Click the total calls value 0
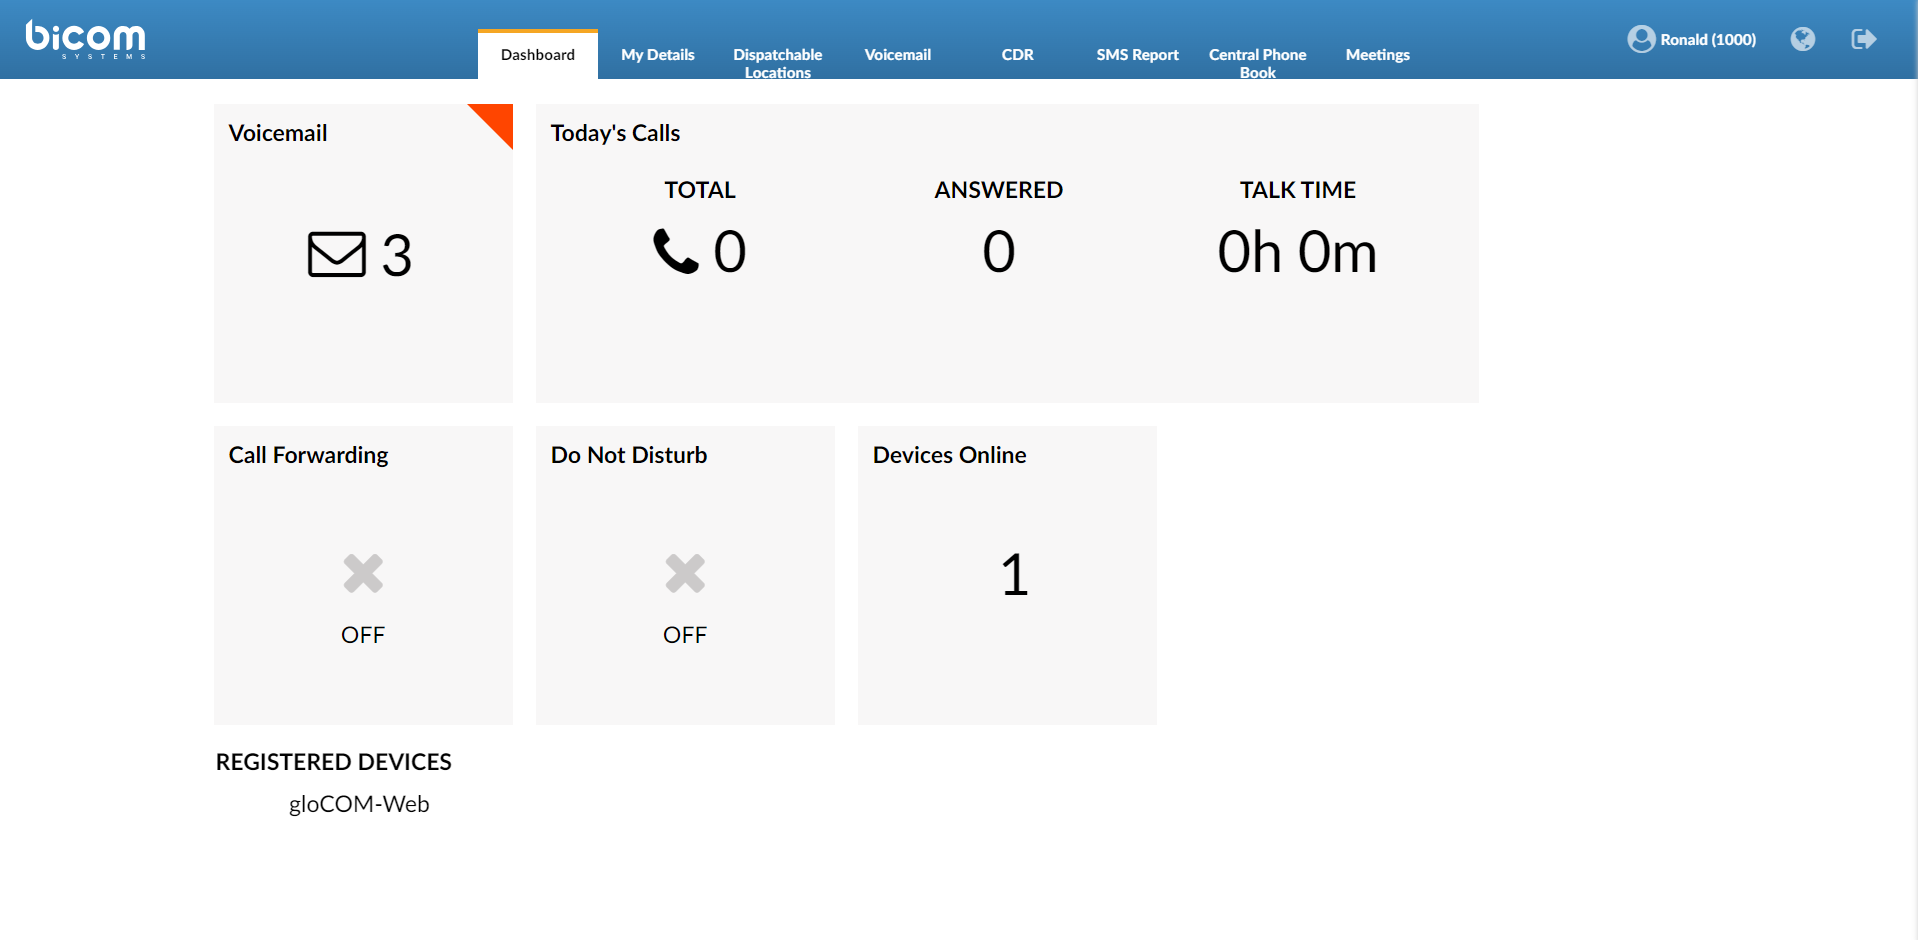1920x941 pixels. [x=730, y=251]
